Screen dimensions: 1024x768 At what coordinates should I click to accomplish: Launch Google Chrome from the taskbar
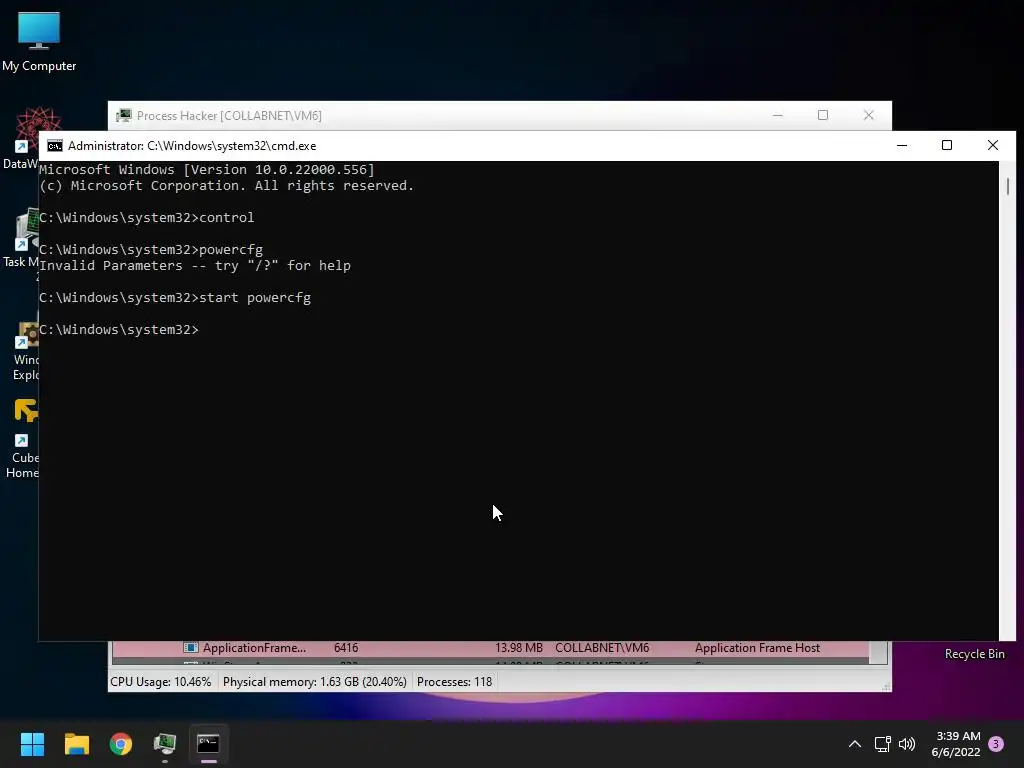tap(121, 744)
